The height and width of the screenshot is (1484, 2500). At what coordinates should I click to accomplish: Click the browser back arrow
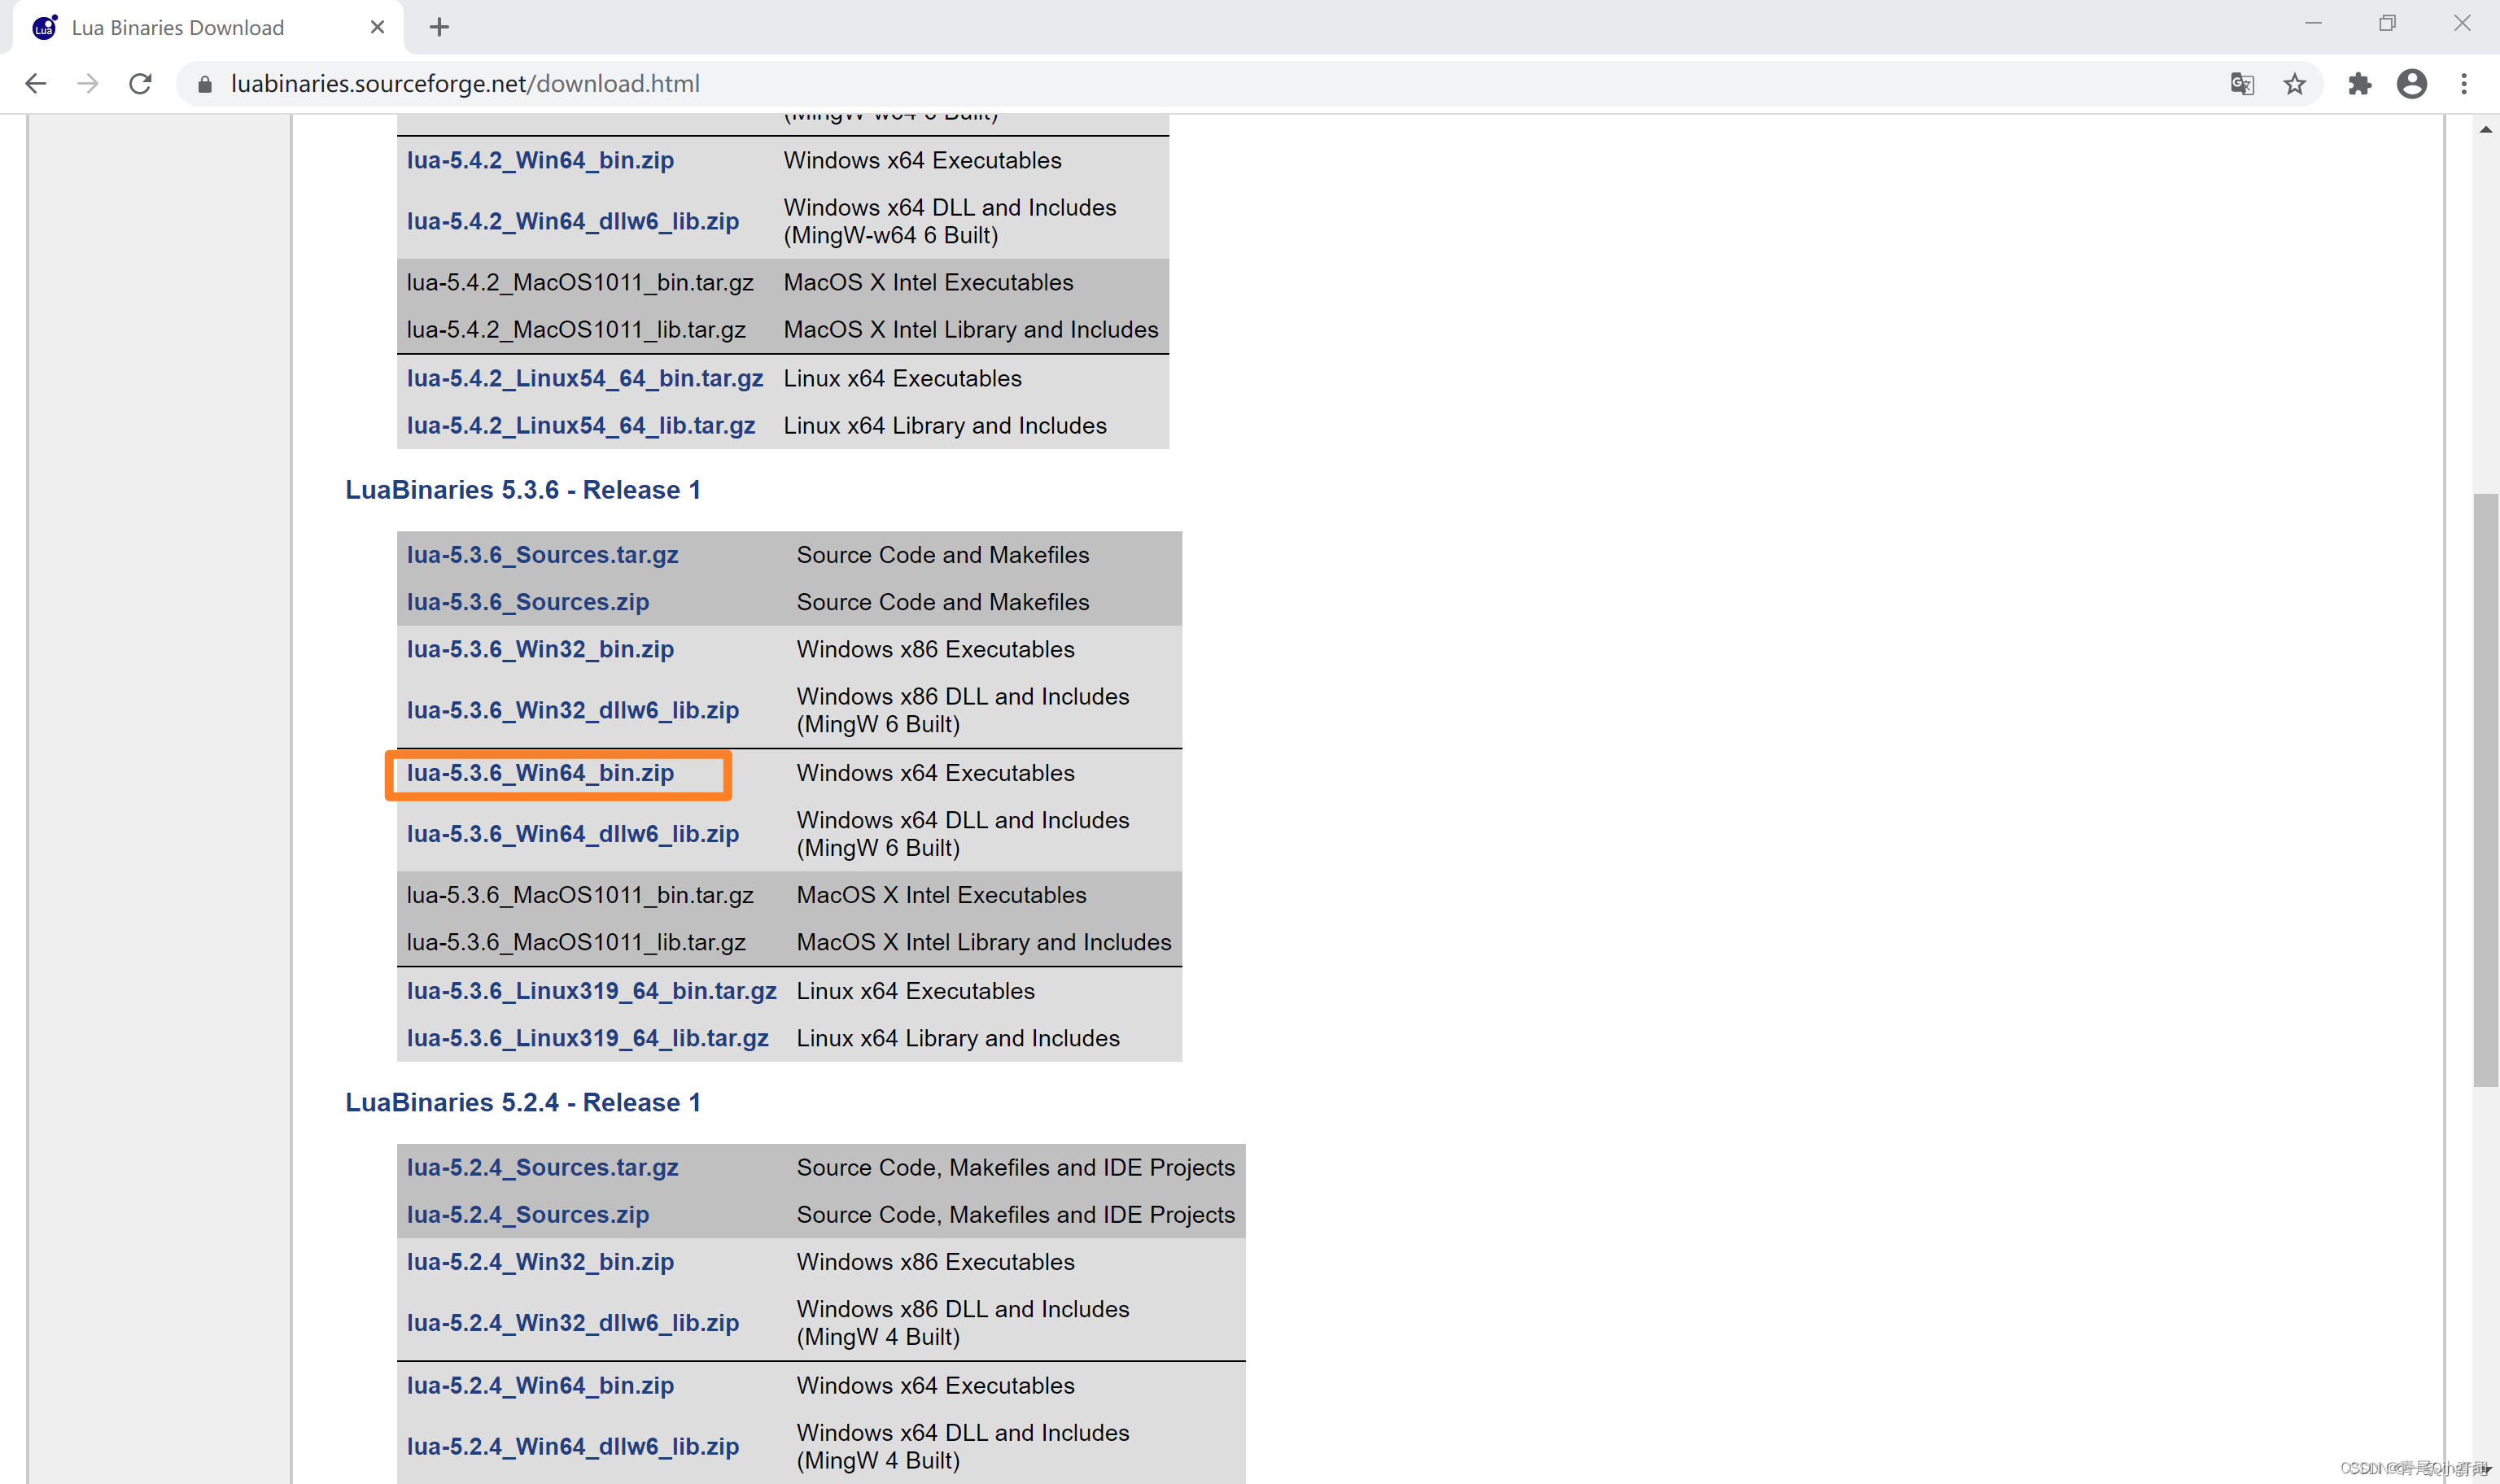(36, 84)
